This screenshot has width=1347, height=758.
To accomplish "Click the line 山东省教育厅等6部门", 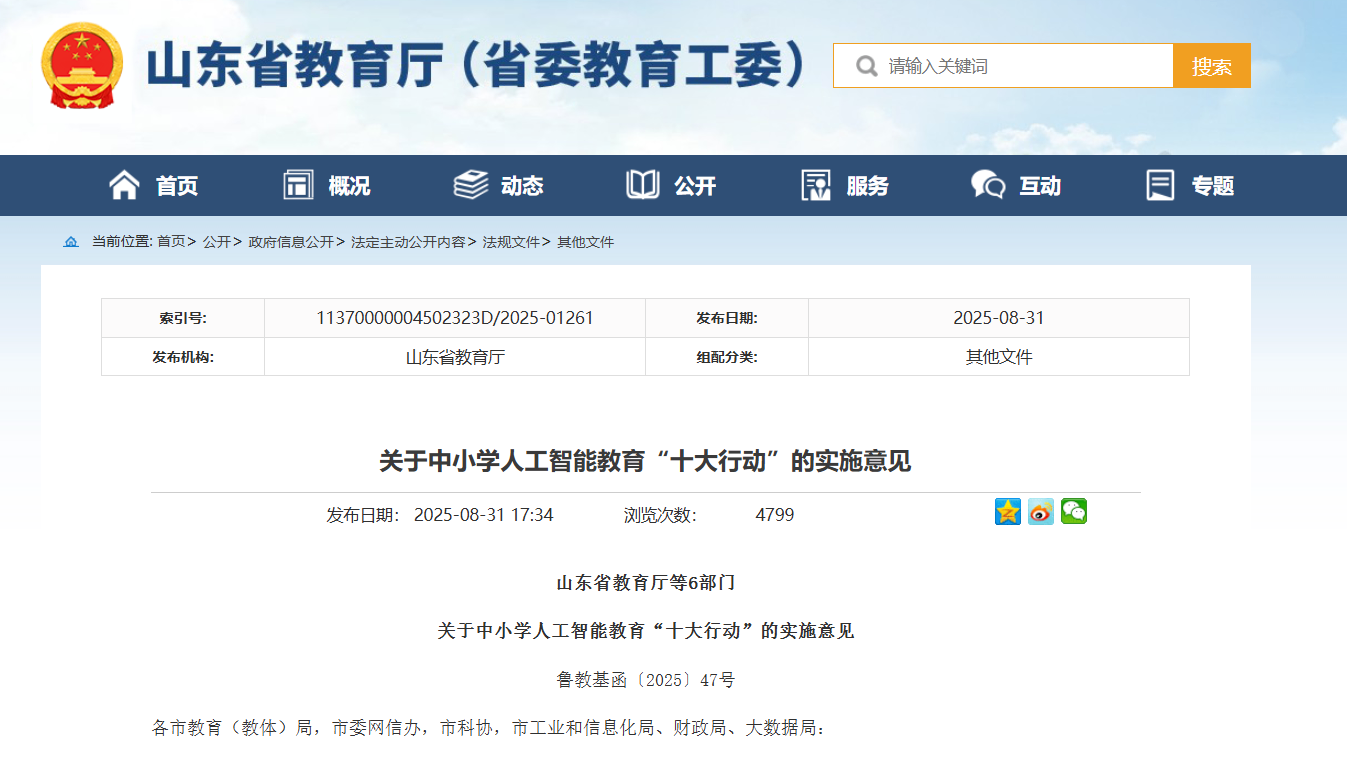I will (646, 582).
